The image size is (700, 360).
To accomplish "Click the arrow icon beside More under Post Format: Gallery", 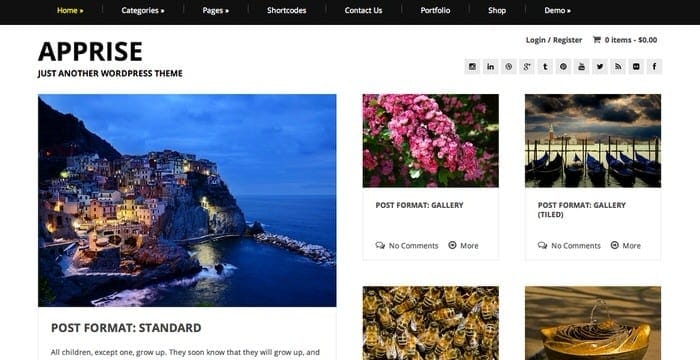I will click(452, 245).
